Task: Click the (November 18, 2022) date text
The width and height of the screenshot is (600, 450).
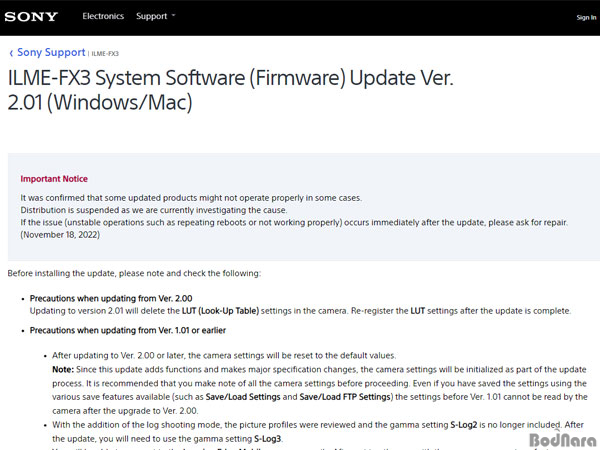Action: click(x=60, y=235)
